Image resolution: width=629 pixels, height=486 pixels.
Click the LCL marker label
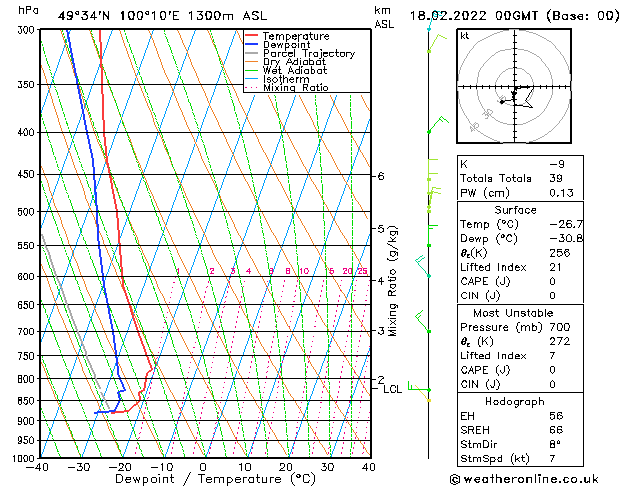392,389
